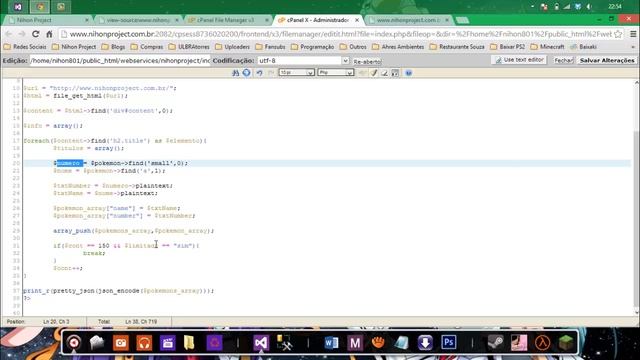
Task: Open the Baixar PS2 bookmarks folder
Action: pyautogui.click(x=508, y=47)
